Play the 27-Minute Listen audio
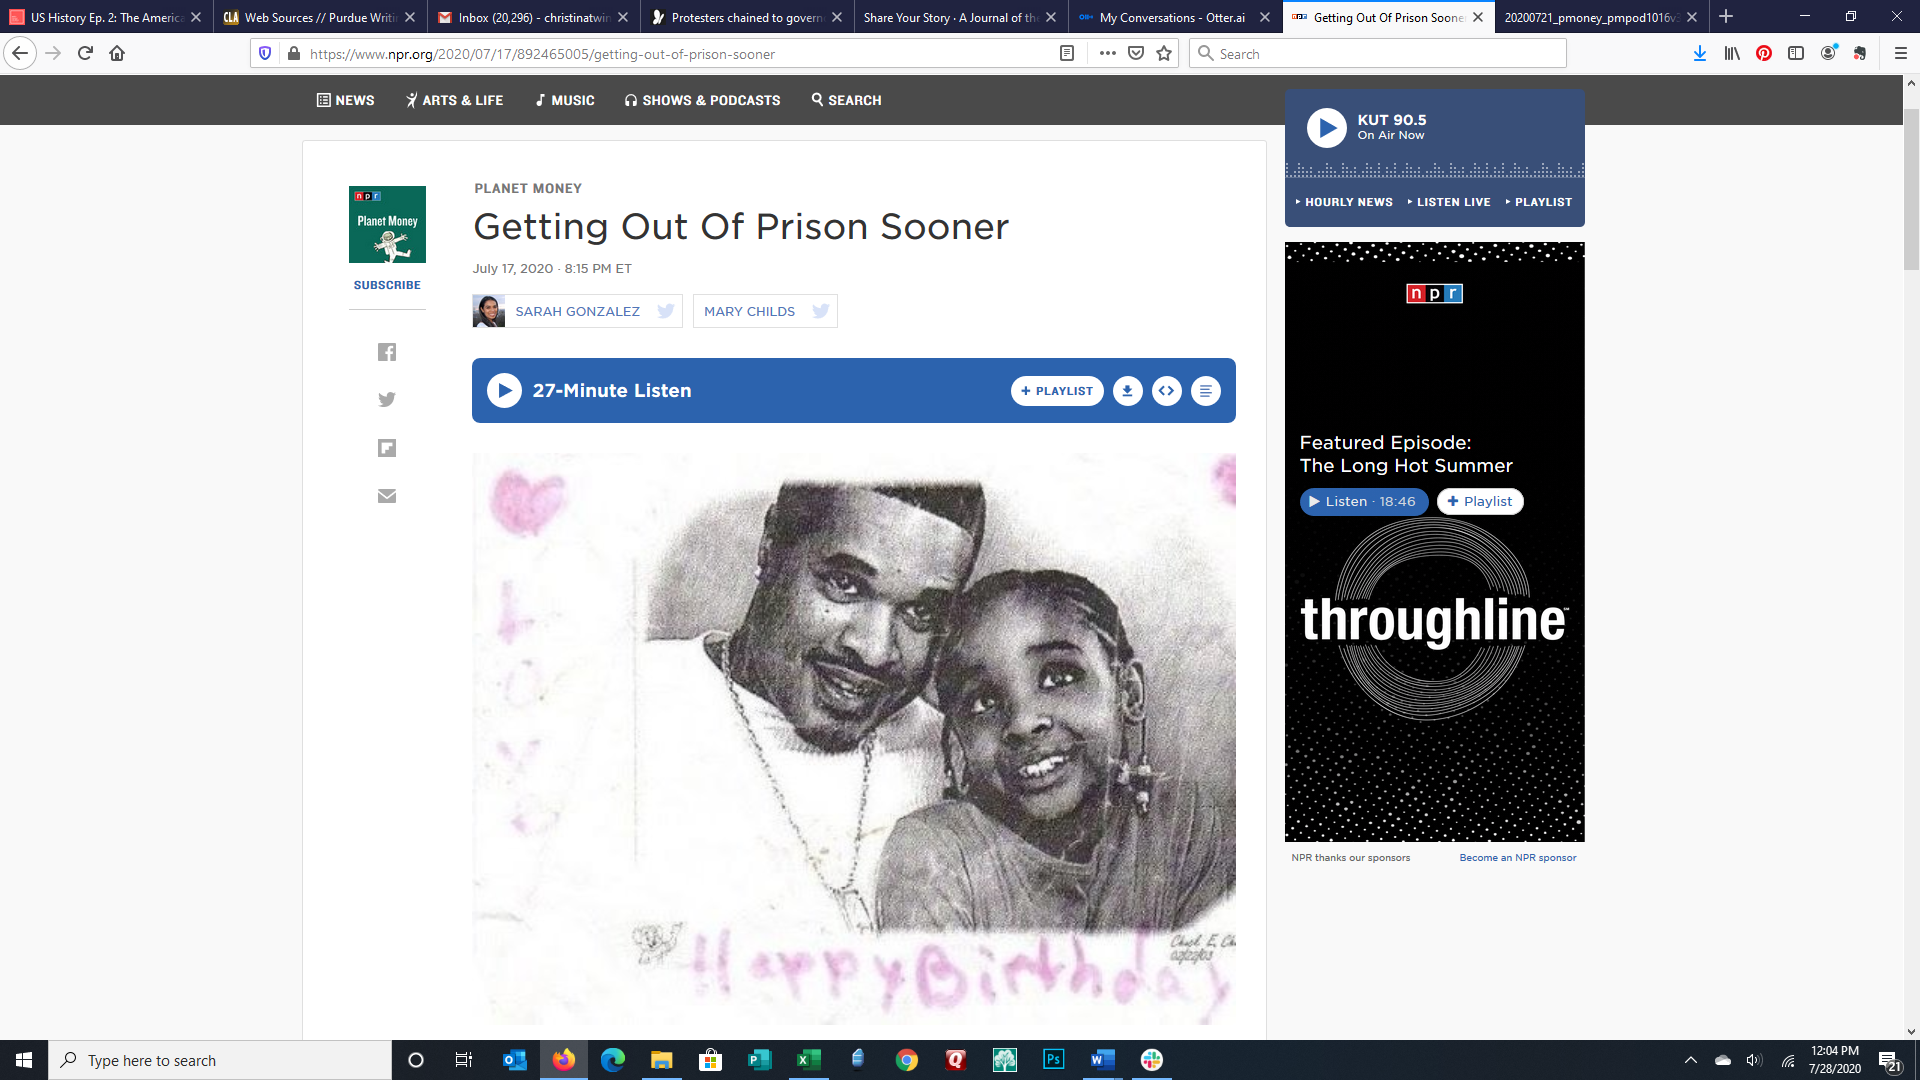 pos(504,391)
